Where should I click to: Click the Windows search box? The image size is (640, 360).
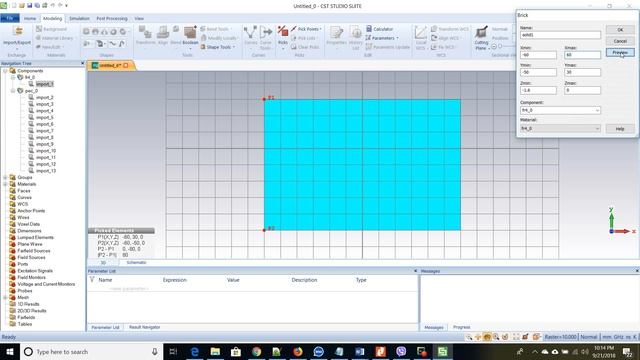(x=91, y=351)
